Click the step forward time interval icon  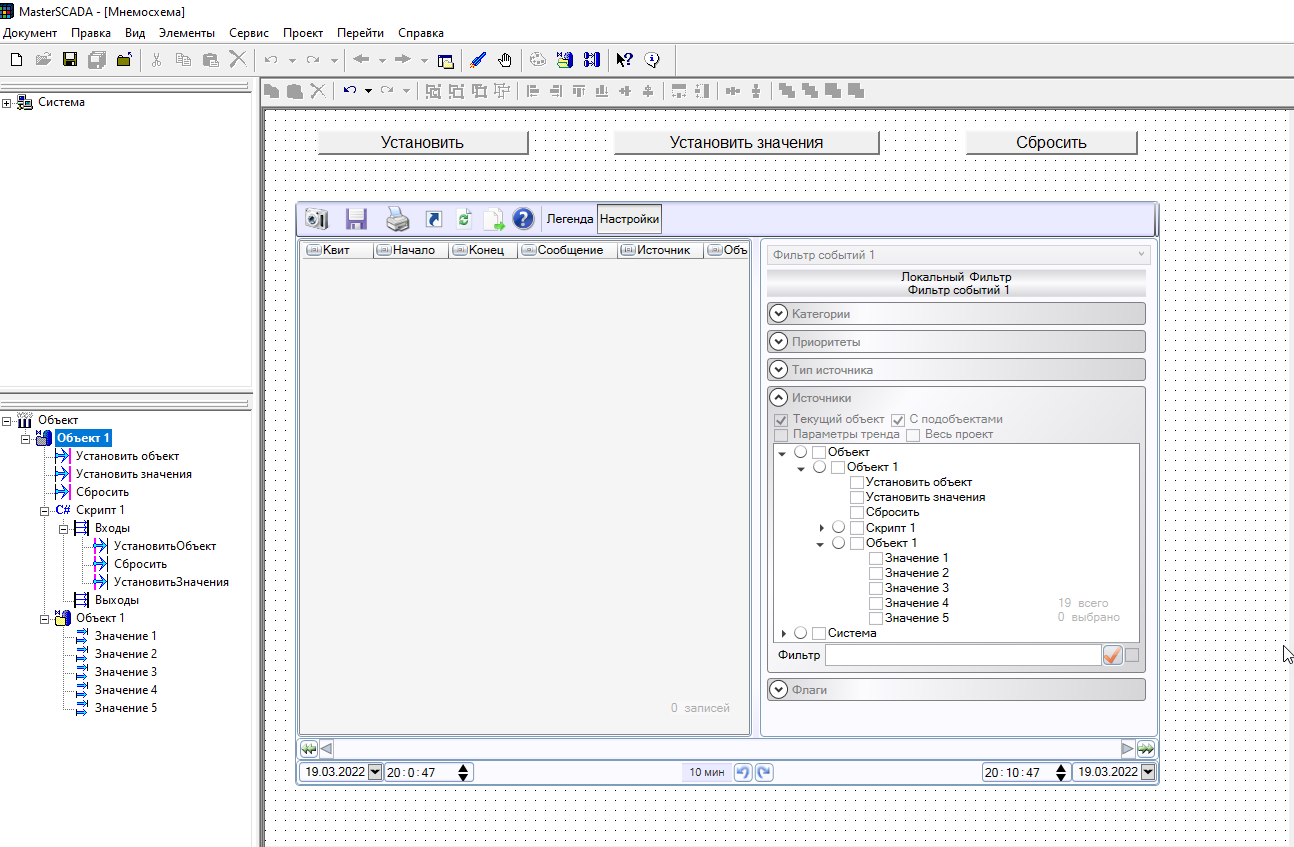(764, 772)
